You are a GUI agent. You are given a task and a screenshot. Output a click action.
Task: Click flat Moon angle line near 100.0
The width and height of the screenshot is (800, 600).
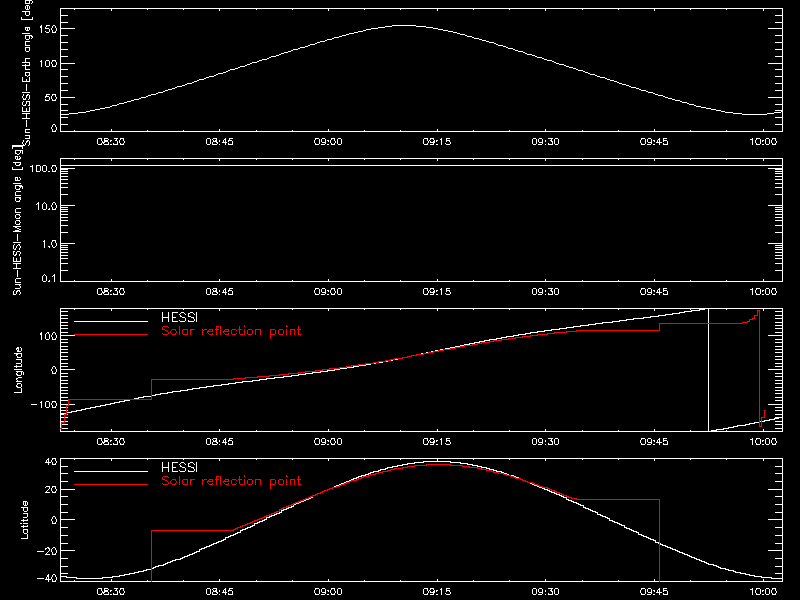coord(421,166)
